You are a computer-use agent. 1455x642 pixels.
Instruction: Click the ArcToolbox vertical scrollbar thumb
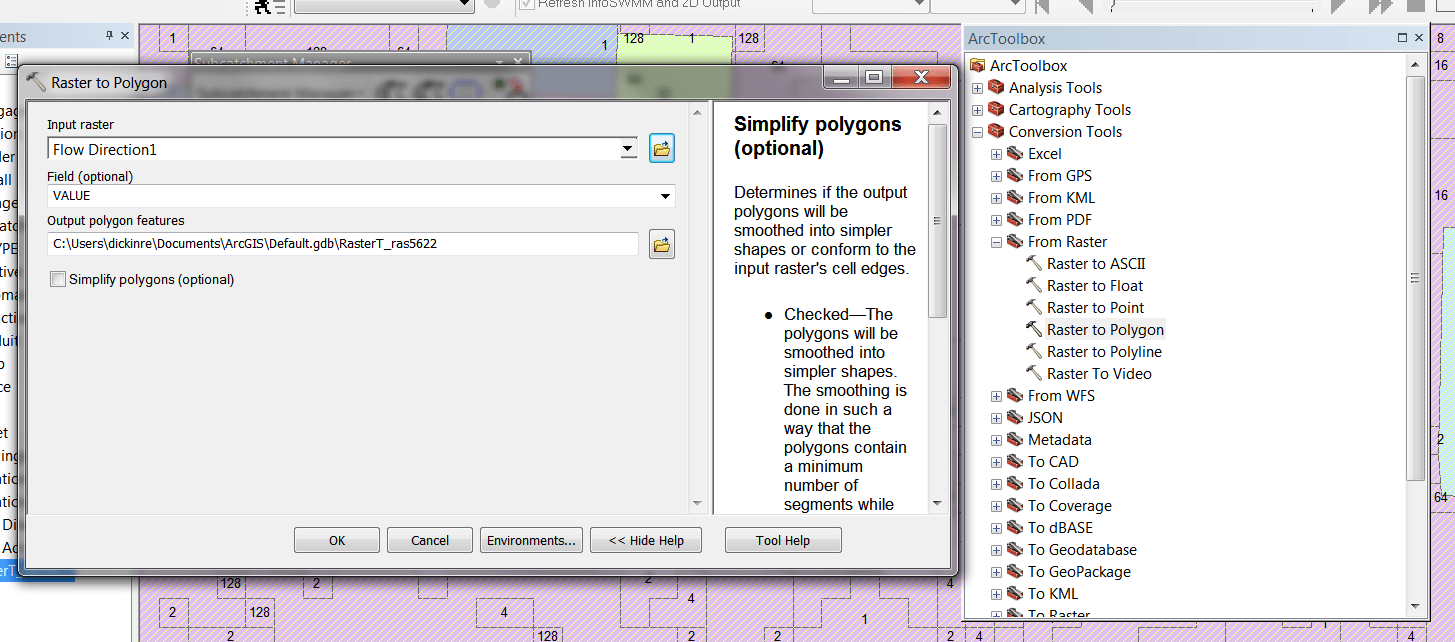tap(1415, 278)
